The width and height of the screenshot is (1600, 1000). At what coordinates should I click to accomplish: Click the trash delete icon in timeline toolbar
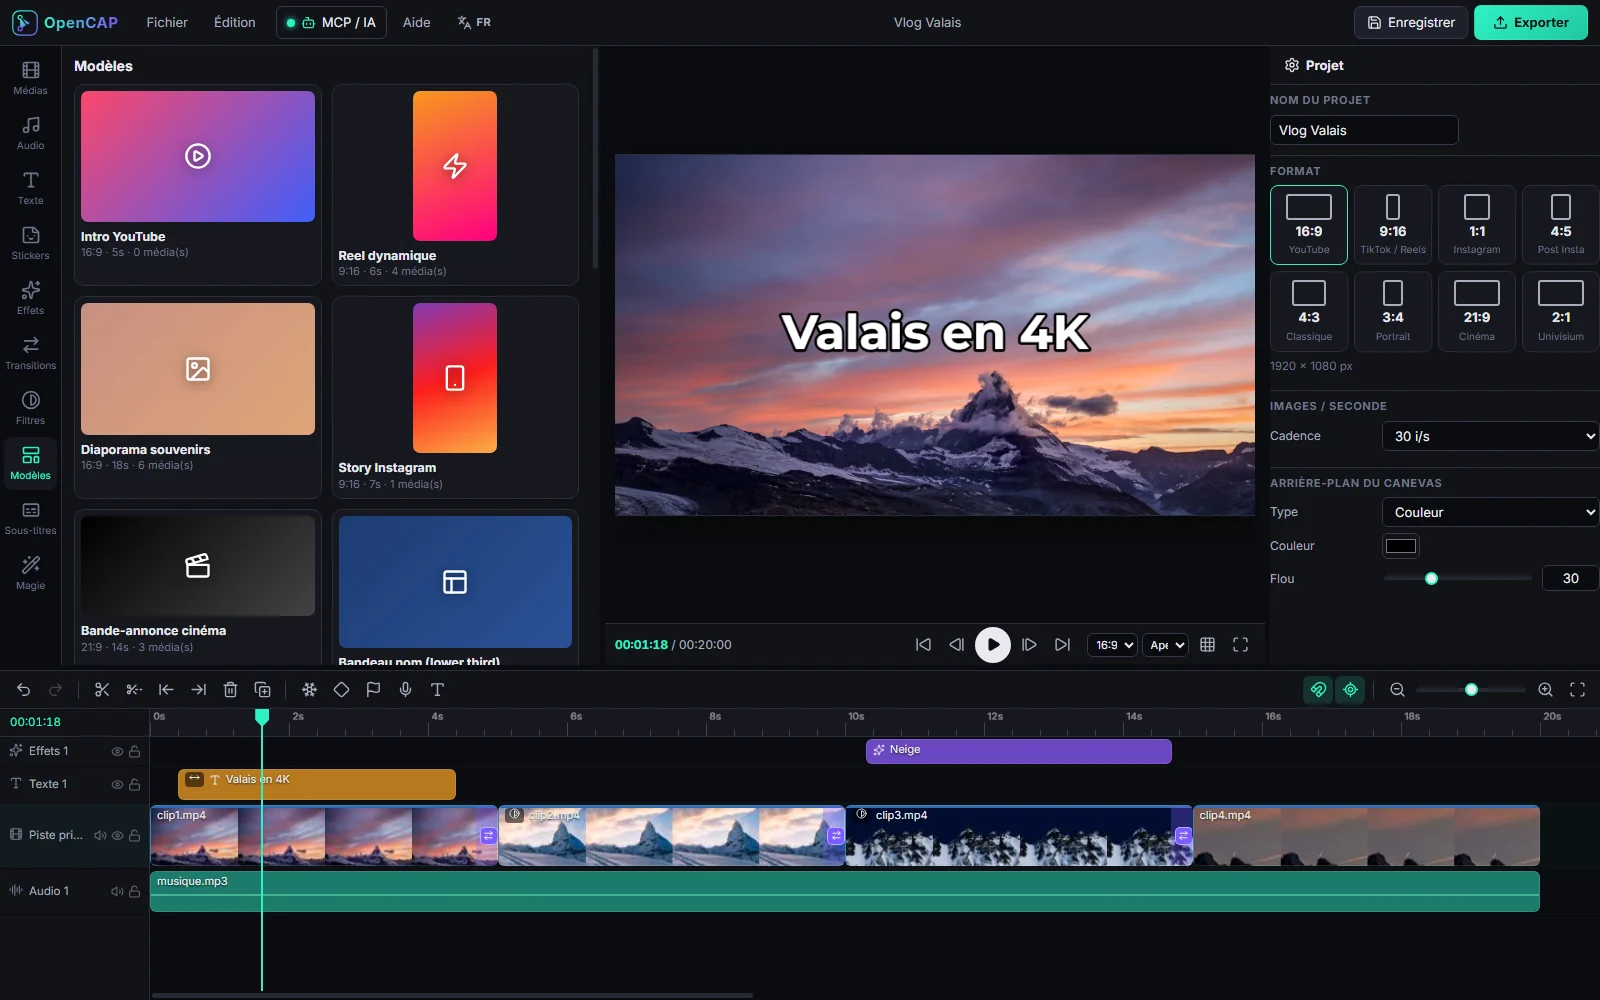pos(230,689)
